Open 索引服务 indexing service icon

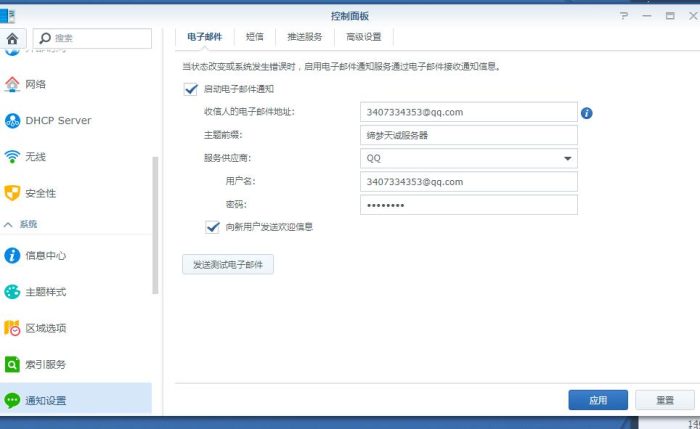13,364
